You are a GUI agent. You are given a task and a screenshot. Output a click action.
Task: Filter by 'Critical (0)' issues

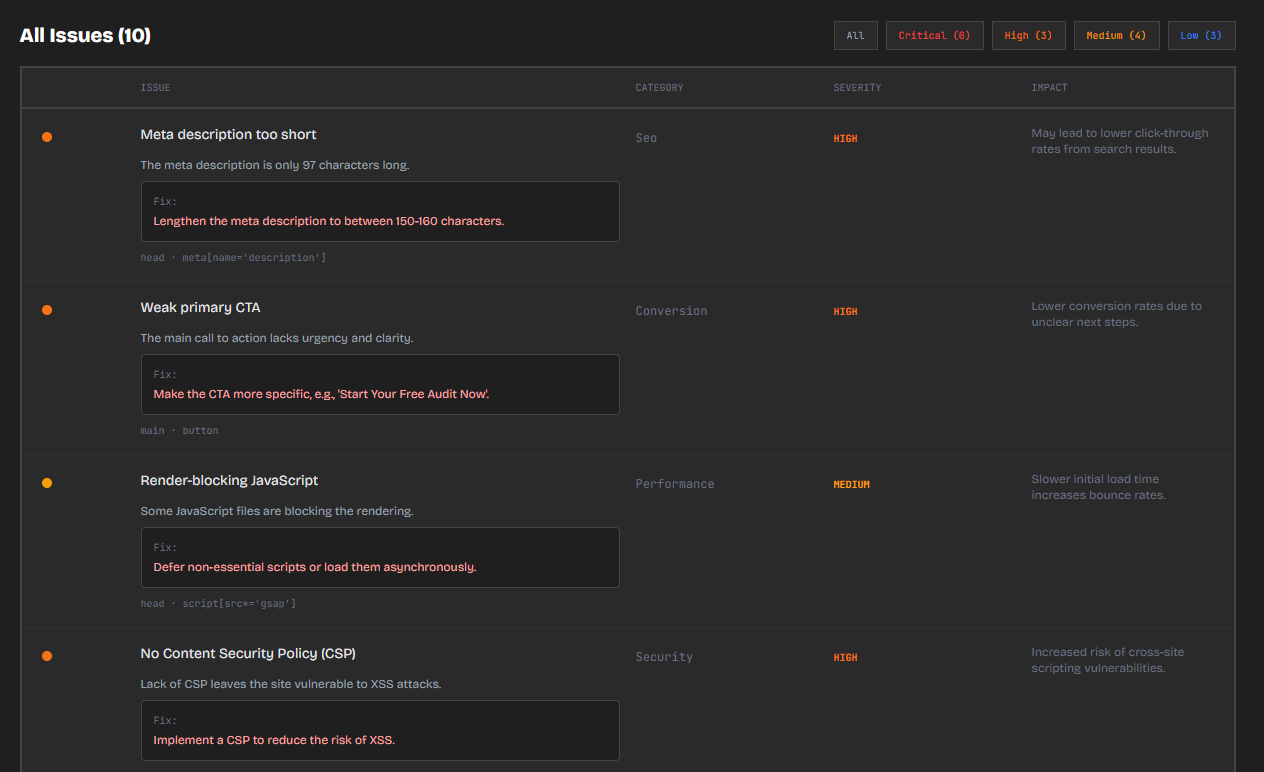[934, 34]
